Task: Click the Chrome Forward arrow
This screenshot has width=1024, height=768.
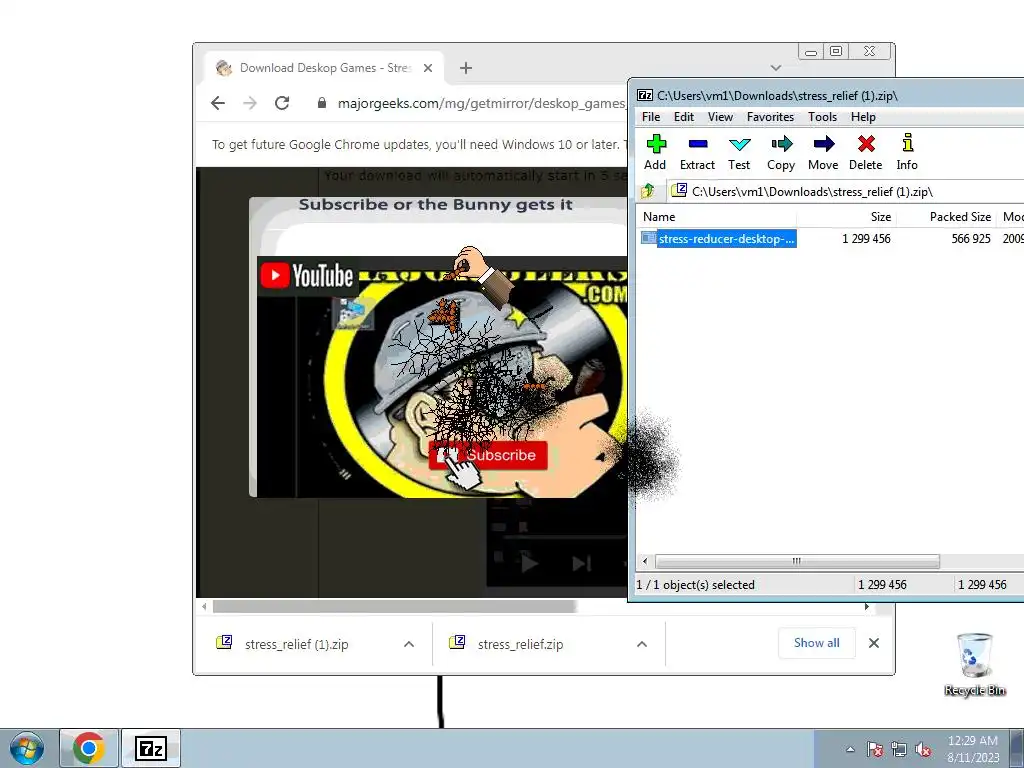Action: click(250, 103)
